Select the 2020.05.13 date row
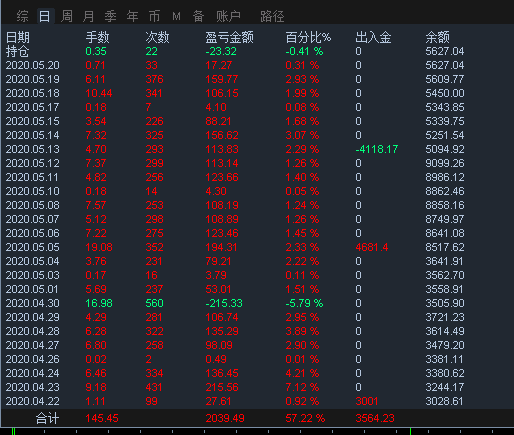The height and width of the screenshot is (435, 514). click(33, 149)
